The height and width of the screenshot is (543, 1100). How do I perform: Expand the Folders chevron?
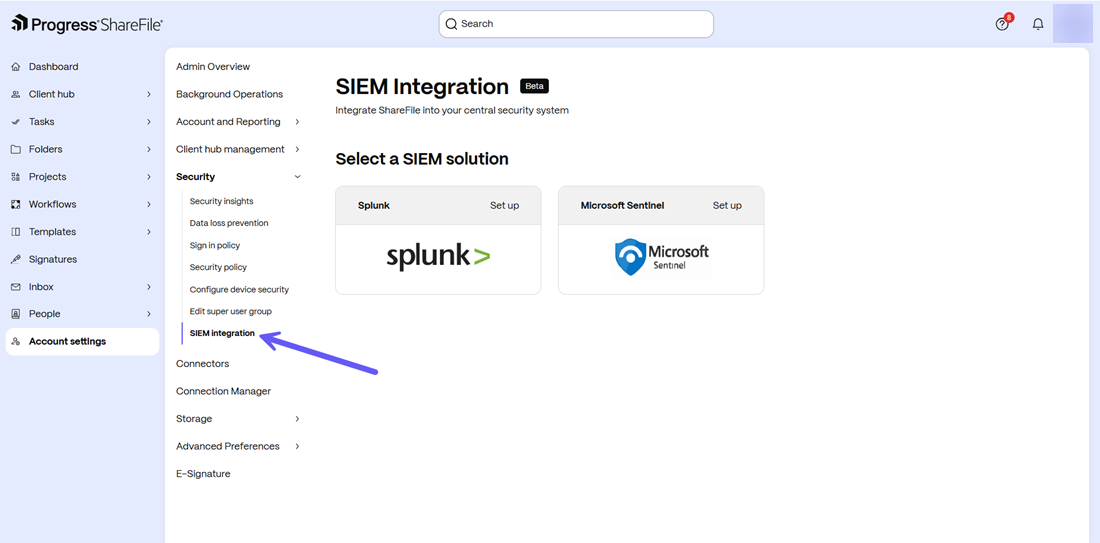pyautogui.click(x=149, y=149)
